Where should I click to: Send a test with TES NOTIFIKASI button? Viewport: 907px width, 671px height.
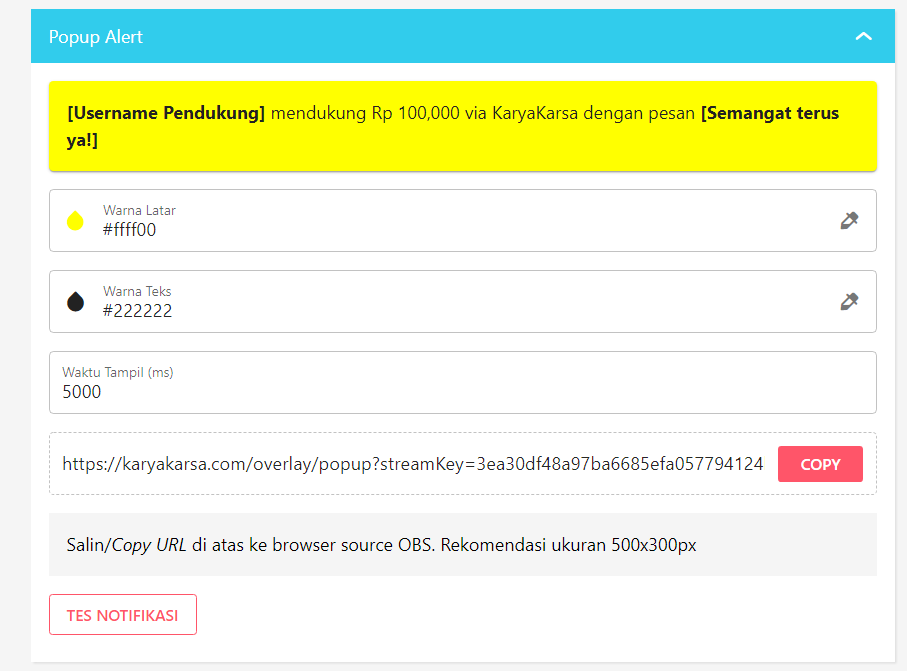click(x=123, y=615)
